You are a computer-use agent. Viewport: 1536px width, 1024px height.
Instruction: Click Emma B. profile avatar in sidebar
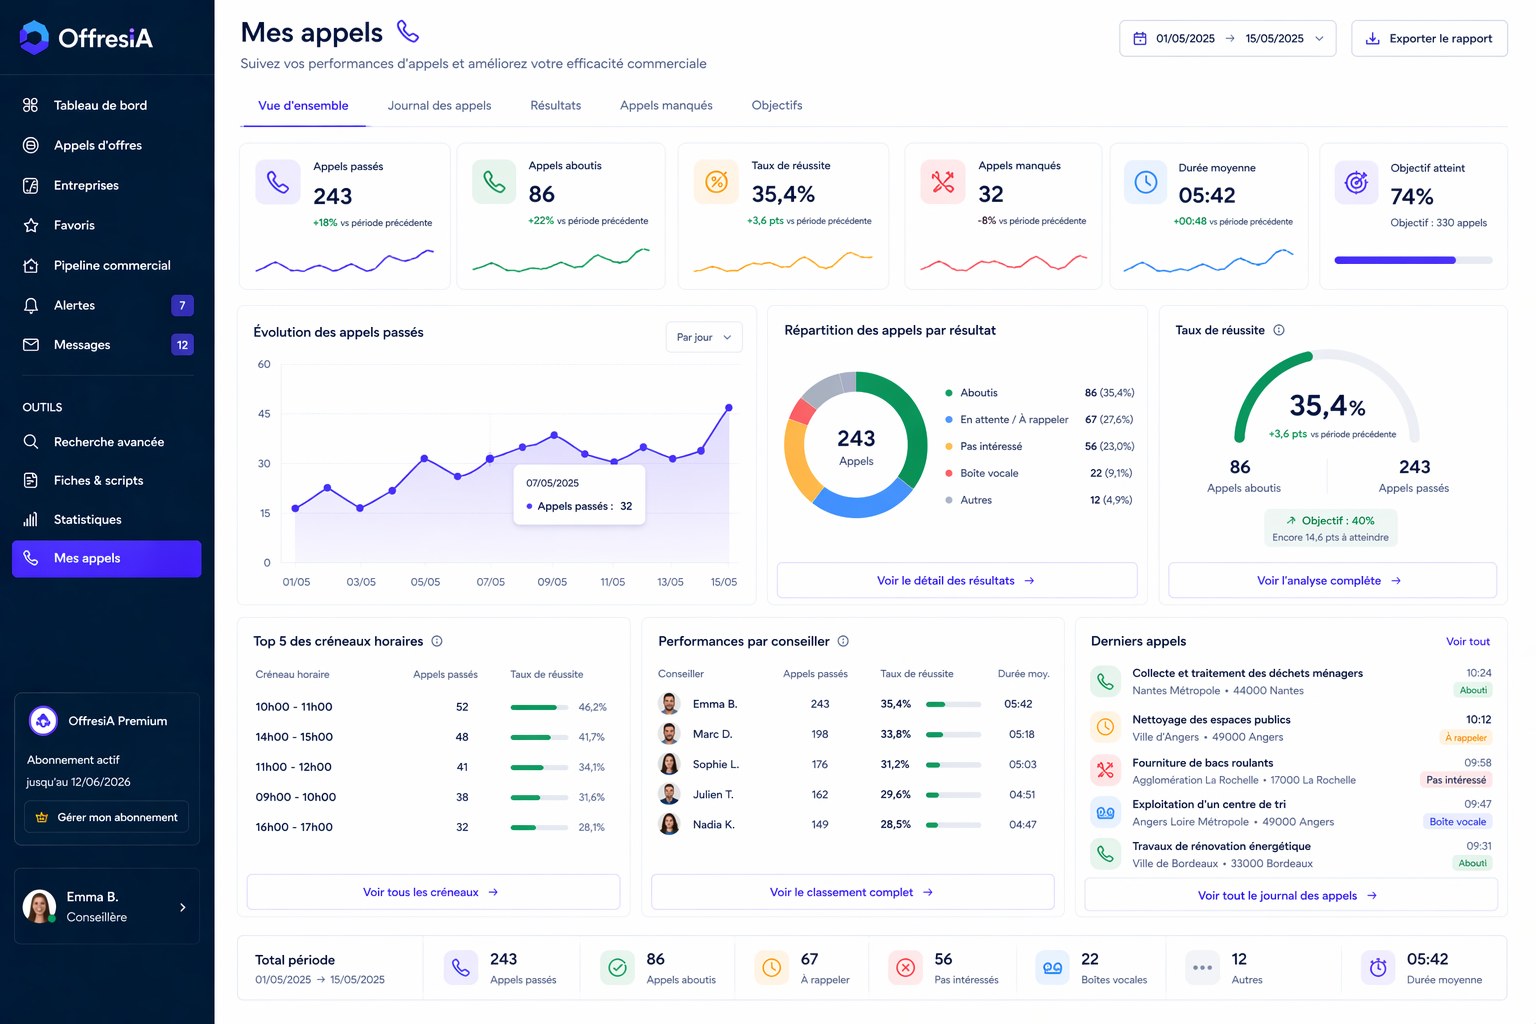coord(40,907)
